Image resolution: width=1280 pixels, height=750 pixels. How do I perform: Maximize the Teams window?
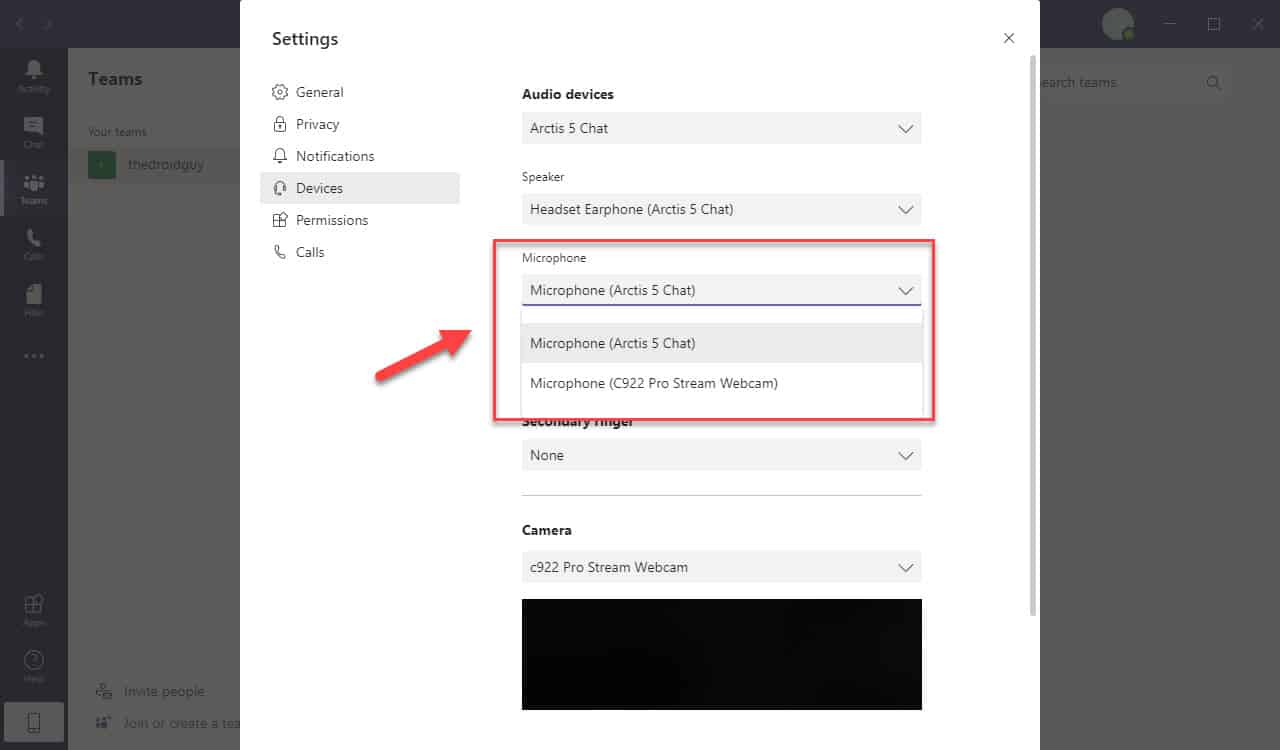(x=1213, y=23)
